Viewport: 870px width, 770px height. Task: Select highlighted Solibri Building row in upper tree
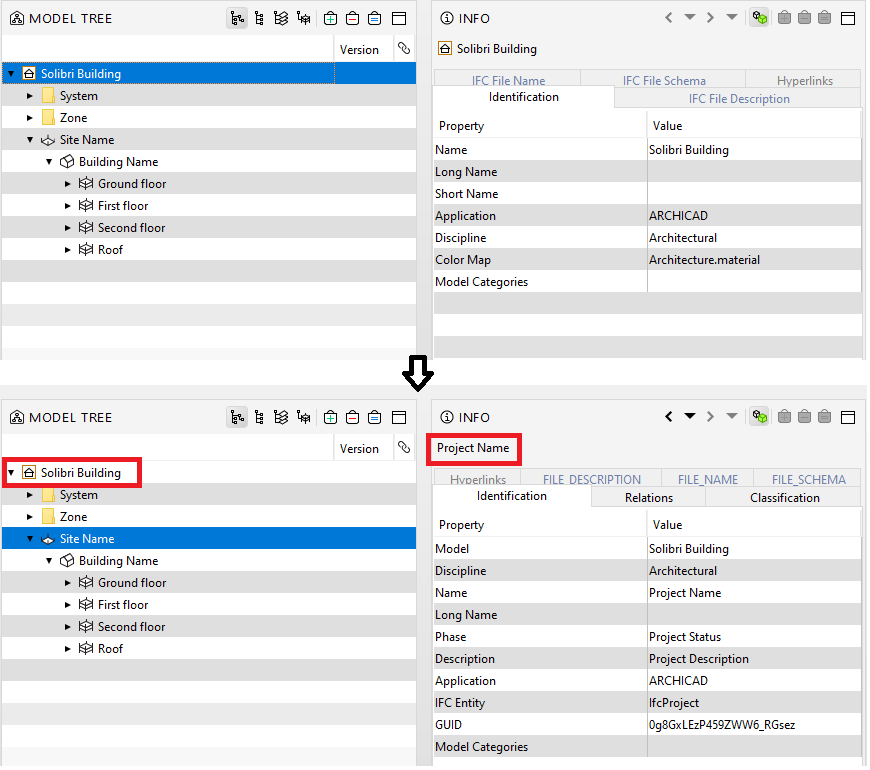(209, 74)
